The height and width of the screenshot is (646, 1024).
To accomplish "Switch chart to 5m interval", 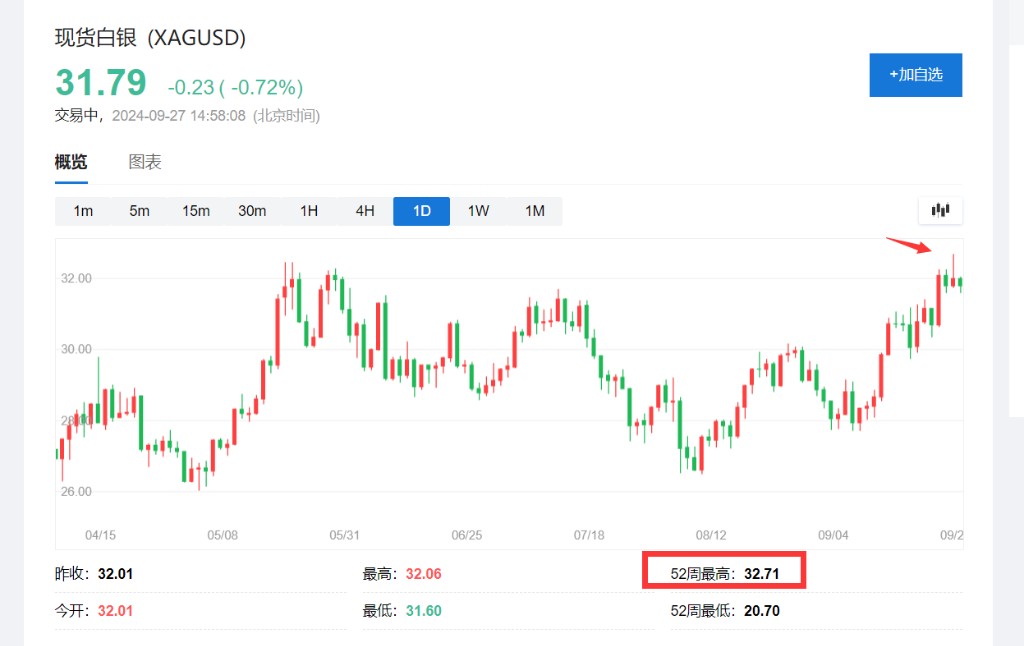I will [139, 211].
